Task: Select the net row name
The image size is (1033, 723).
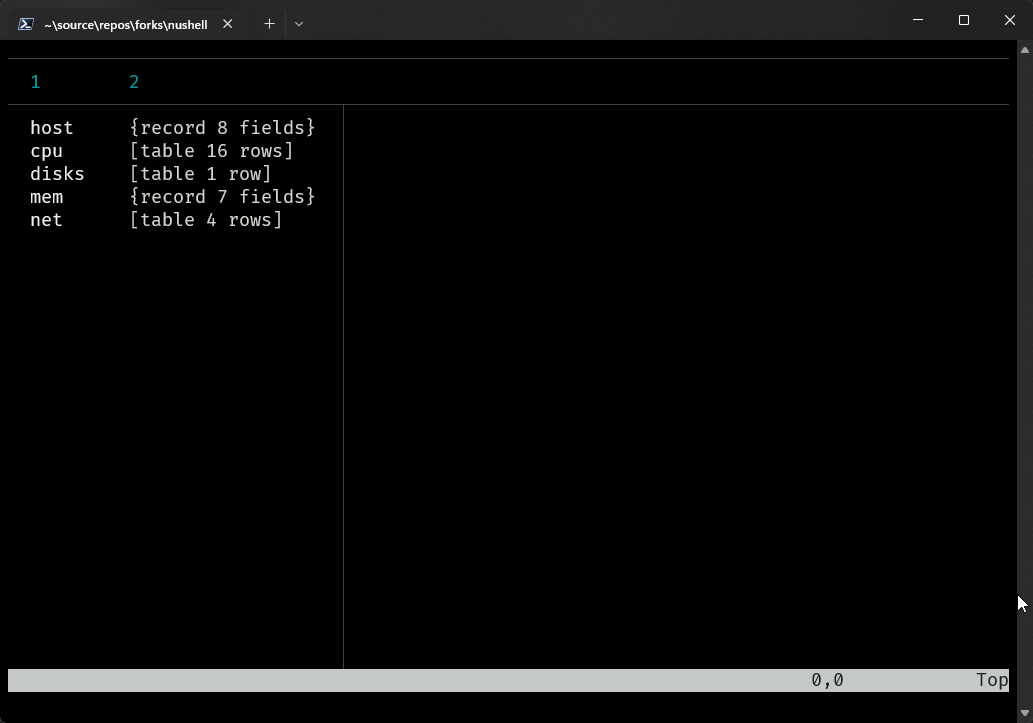Action: [46, 220]
